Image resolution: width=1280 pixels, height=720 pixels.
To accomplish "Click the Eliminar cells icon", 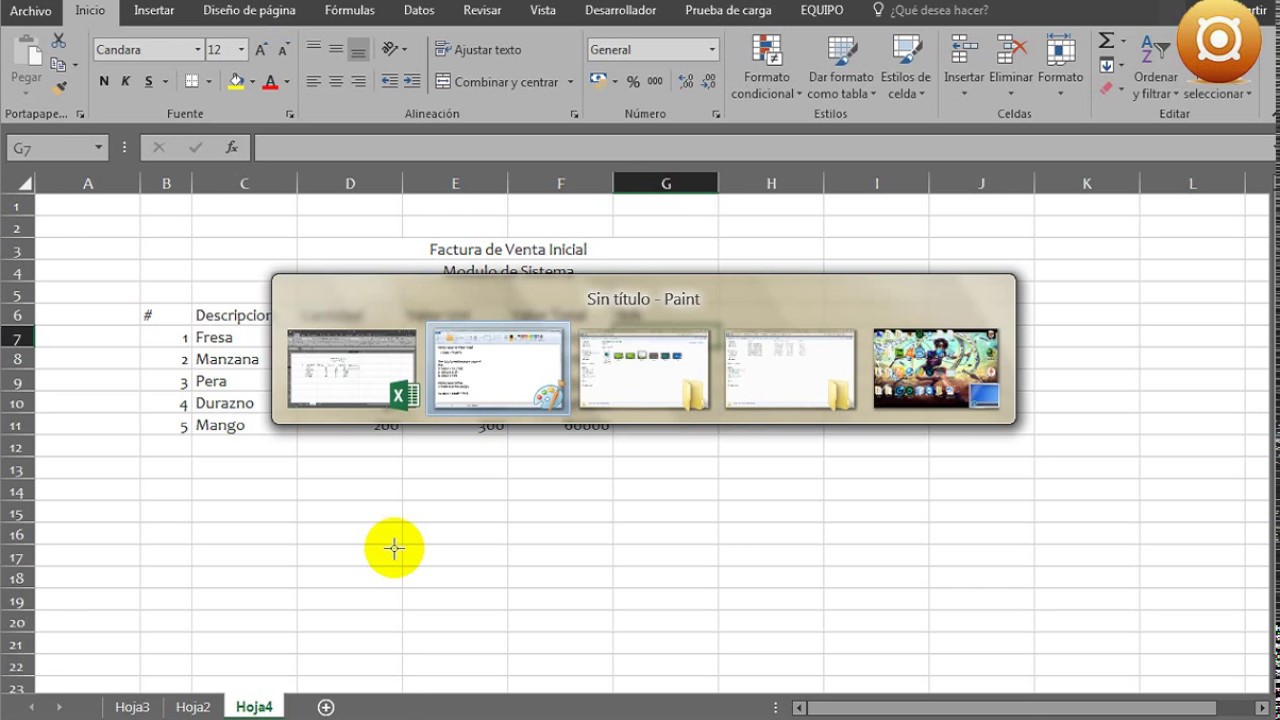I will point(1011,50).
